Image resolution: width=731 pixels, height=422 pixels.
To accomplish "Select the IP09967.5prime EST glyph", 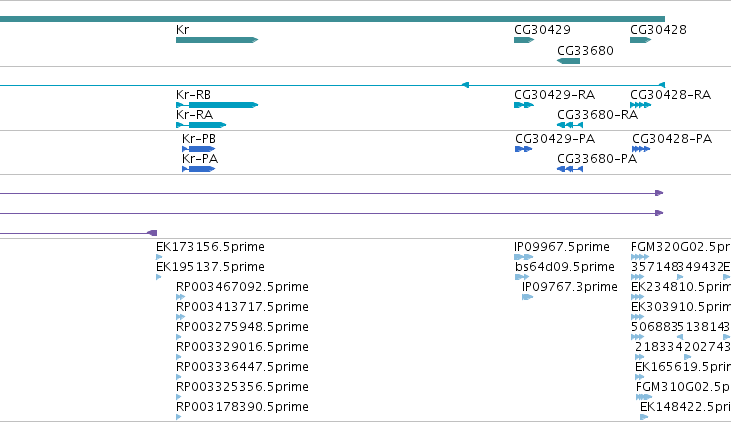I will (524, 257).
